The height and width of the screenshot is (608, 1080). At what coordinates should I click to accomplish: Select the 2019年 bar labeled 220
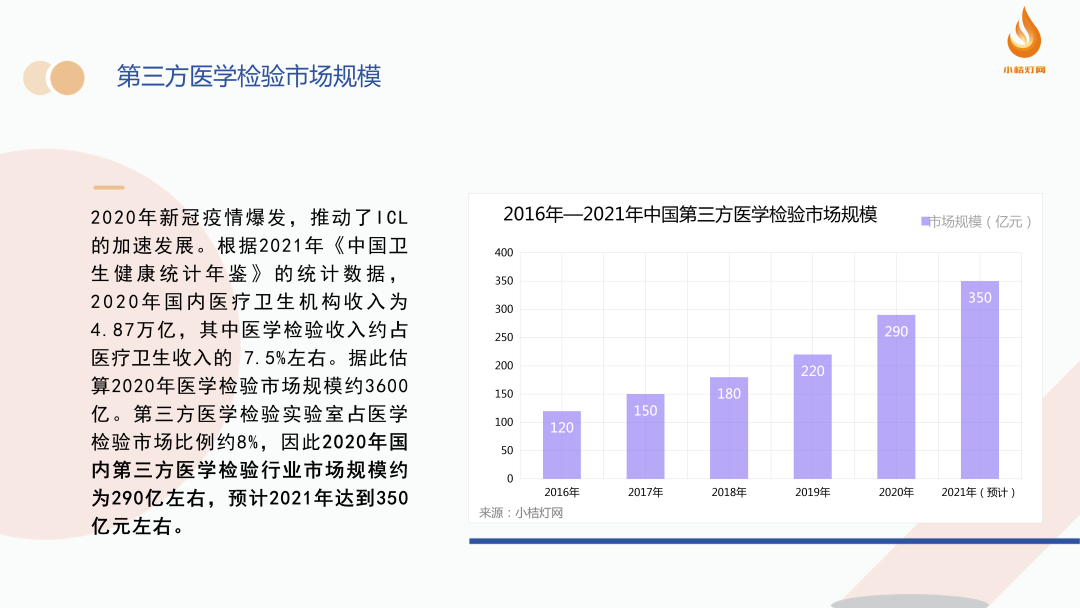[813, 417]
